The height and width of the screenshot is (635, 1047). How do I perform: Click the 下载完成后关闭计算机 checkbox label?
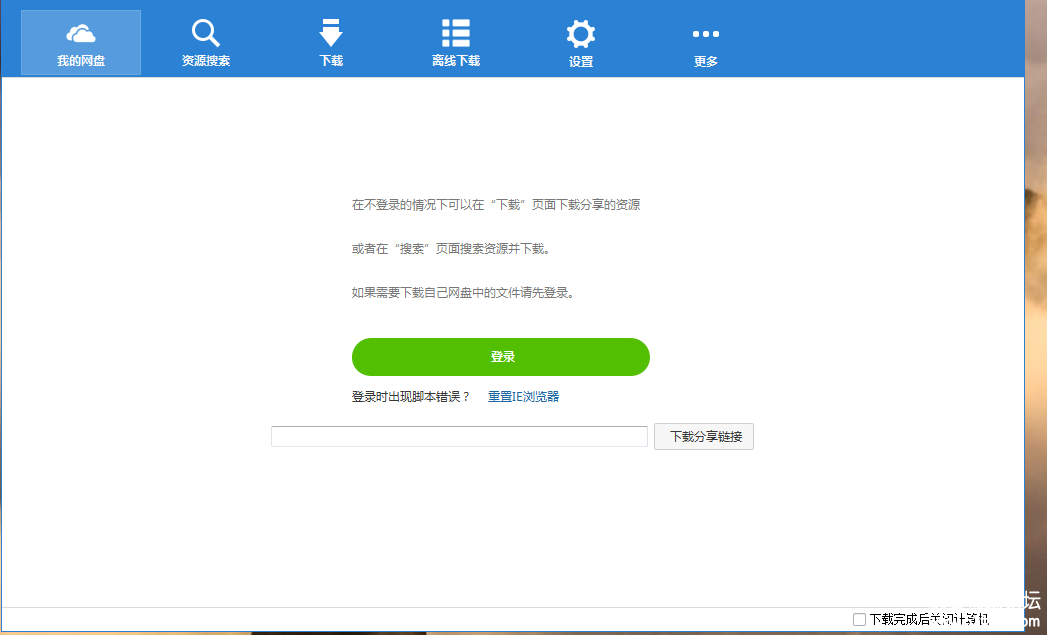click(x=928, y=619)
